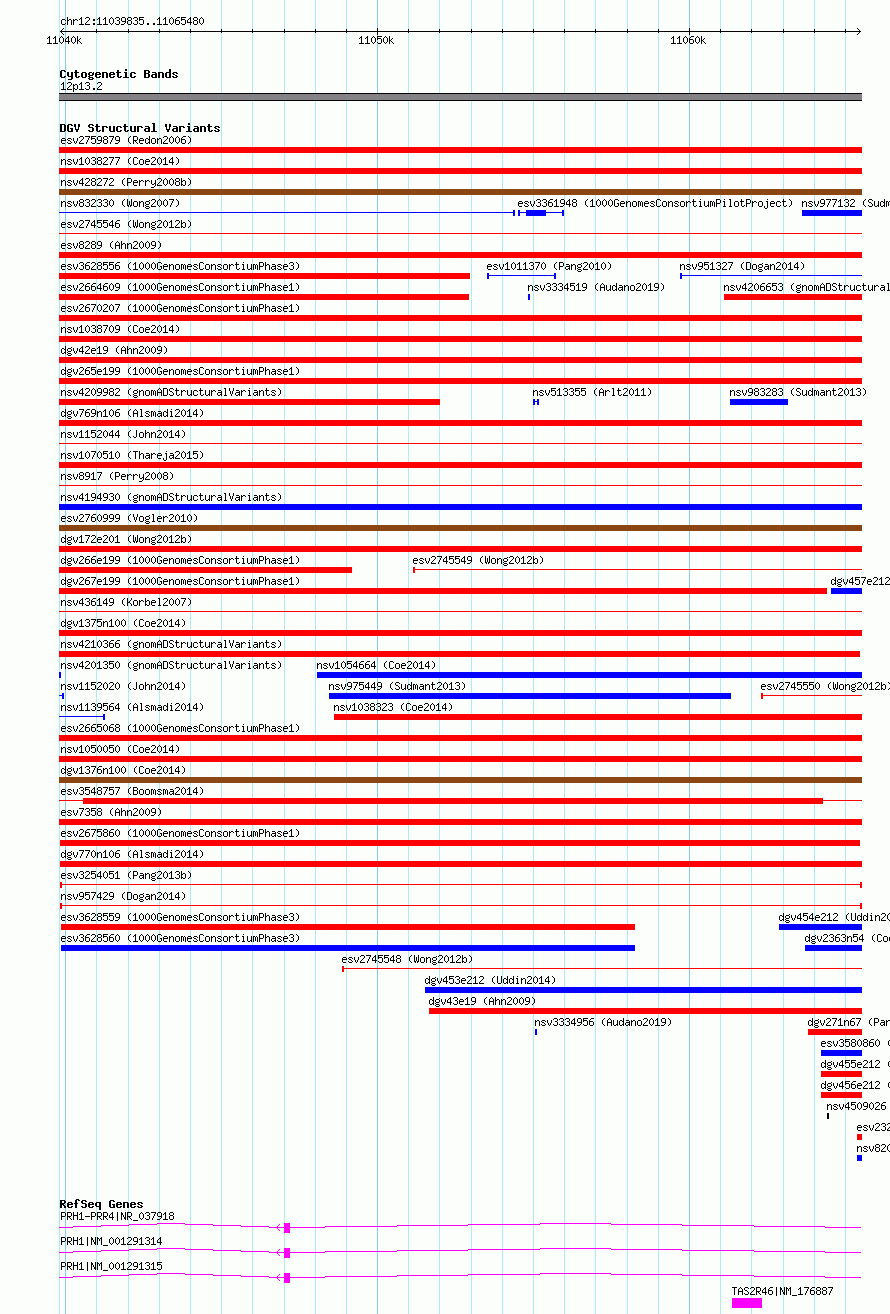Open the nsv1070510 (Thareja2015) label
890x1314 pixels.
(132, 455)
